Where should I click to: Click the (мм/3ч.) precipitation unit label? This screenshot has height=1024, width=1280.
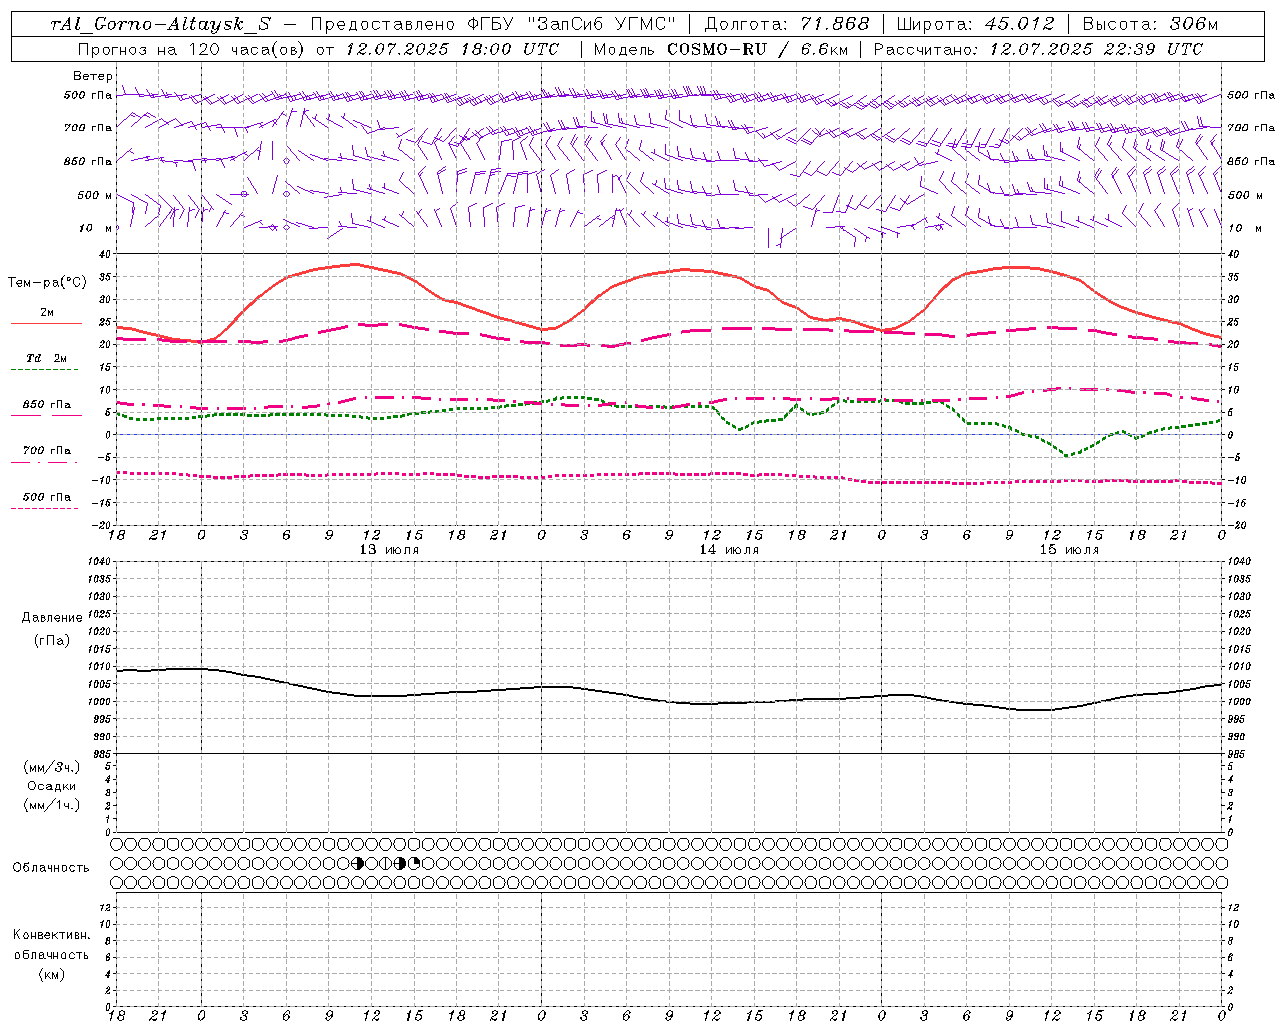pyautogui.click(x=52, y=767)
